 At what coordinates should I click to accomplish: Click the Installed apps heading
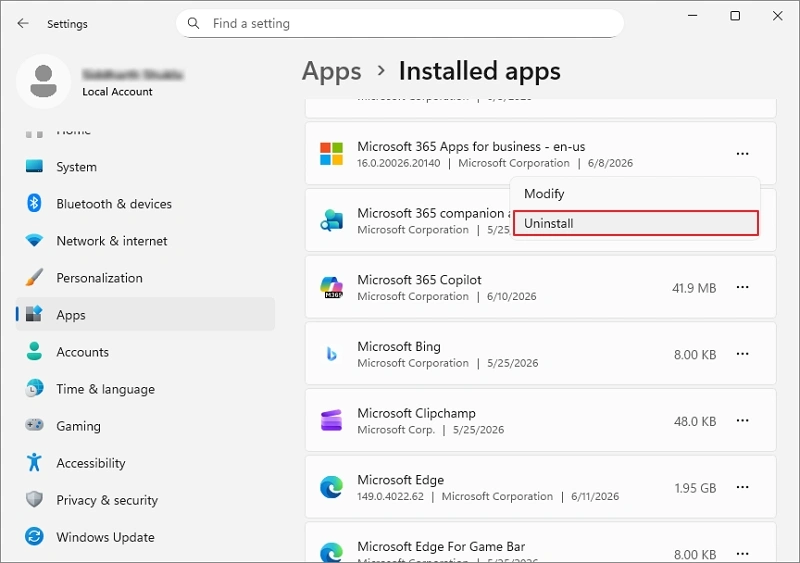pyautogui.click(x=480, y=71)
